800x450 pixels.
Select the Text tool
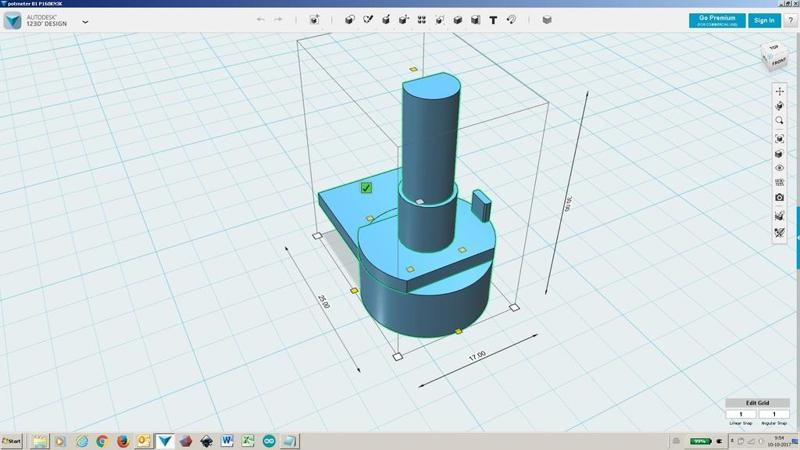click(493, 20)
